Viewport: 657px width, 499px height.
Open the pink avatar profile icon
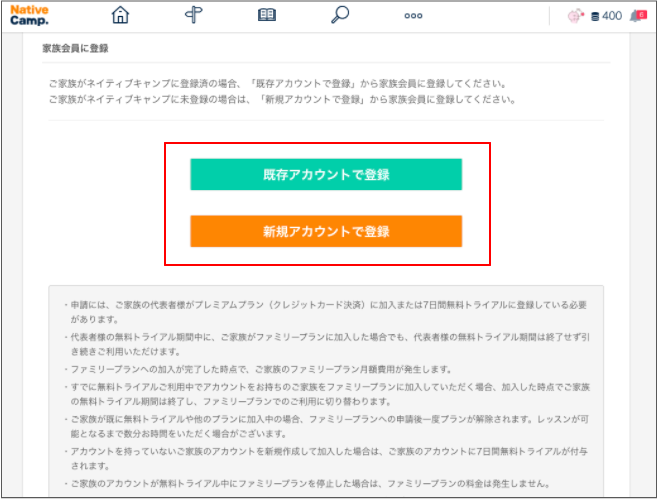tap(575, 16)
